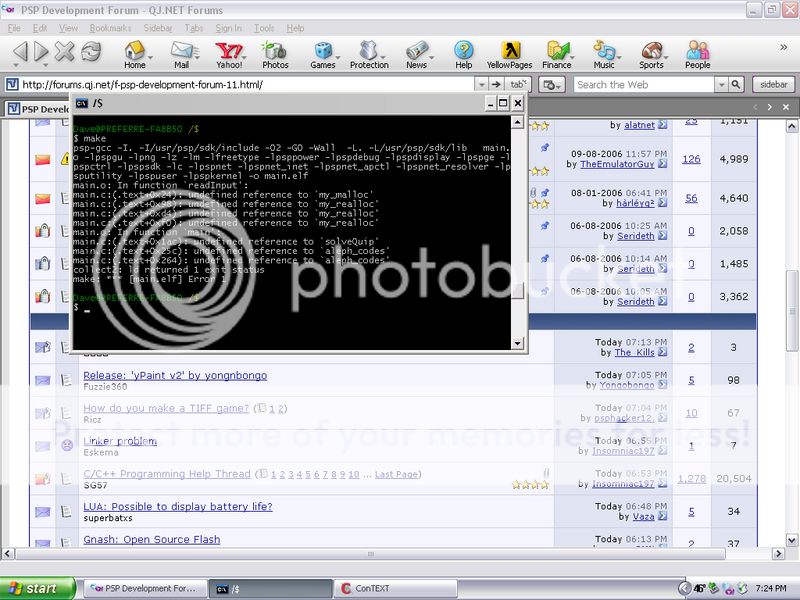The image size is (800, 600).
Task: Click the browser stop (X) icon
Action: tap(65, 51)
